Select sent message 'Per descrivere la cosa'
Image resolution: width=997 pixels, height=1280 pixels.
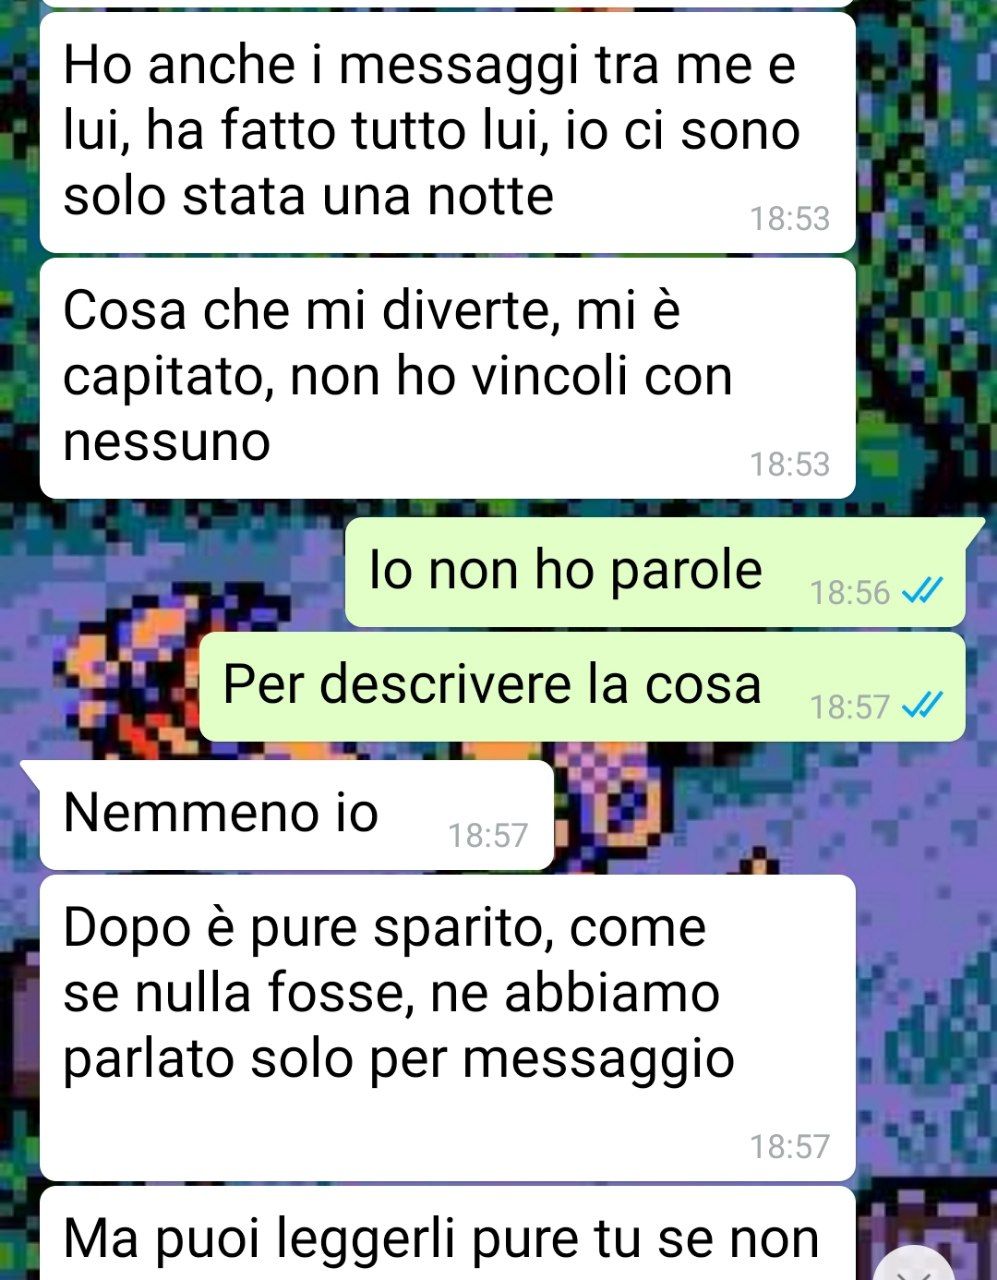pyautogui.click(x=583, y=686)
